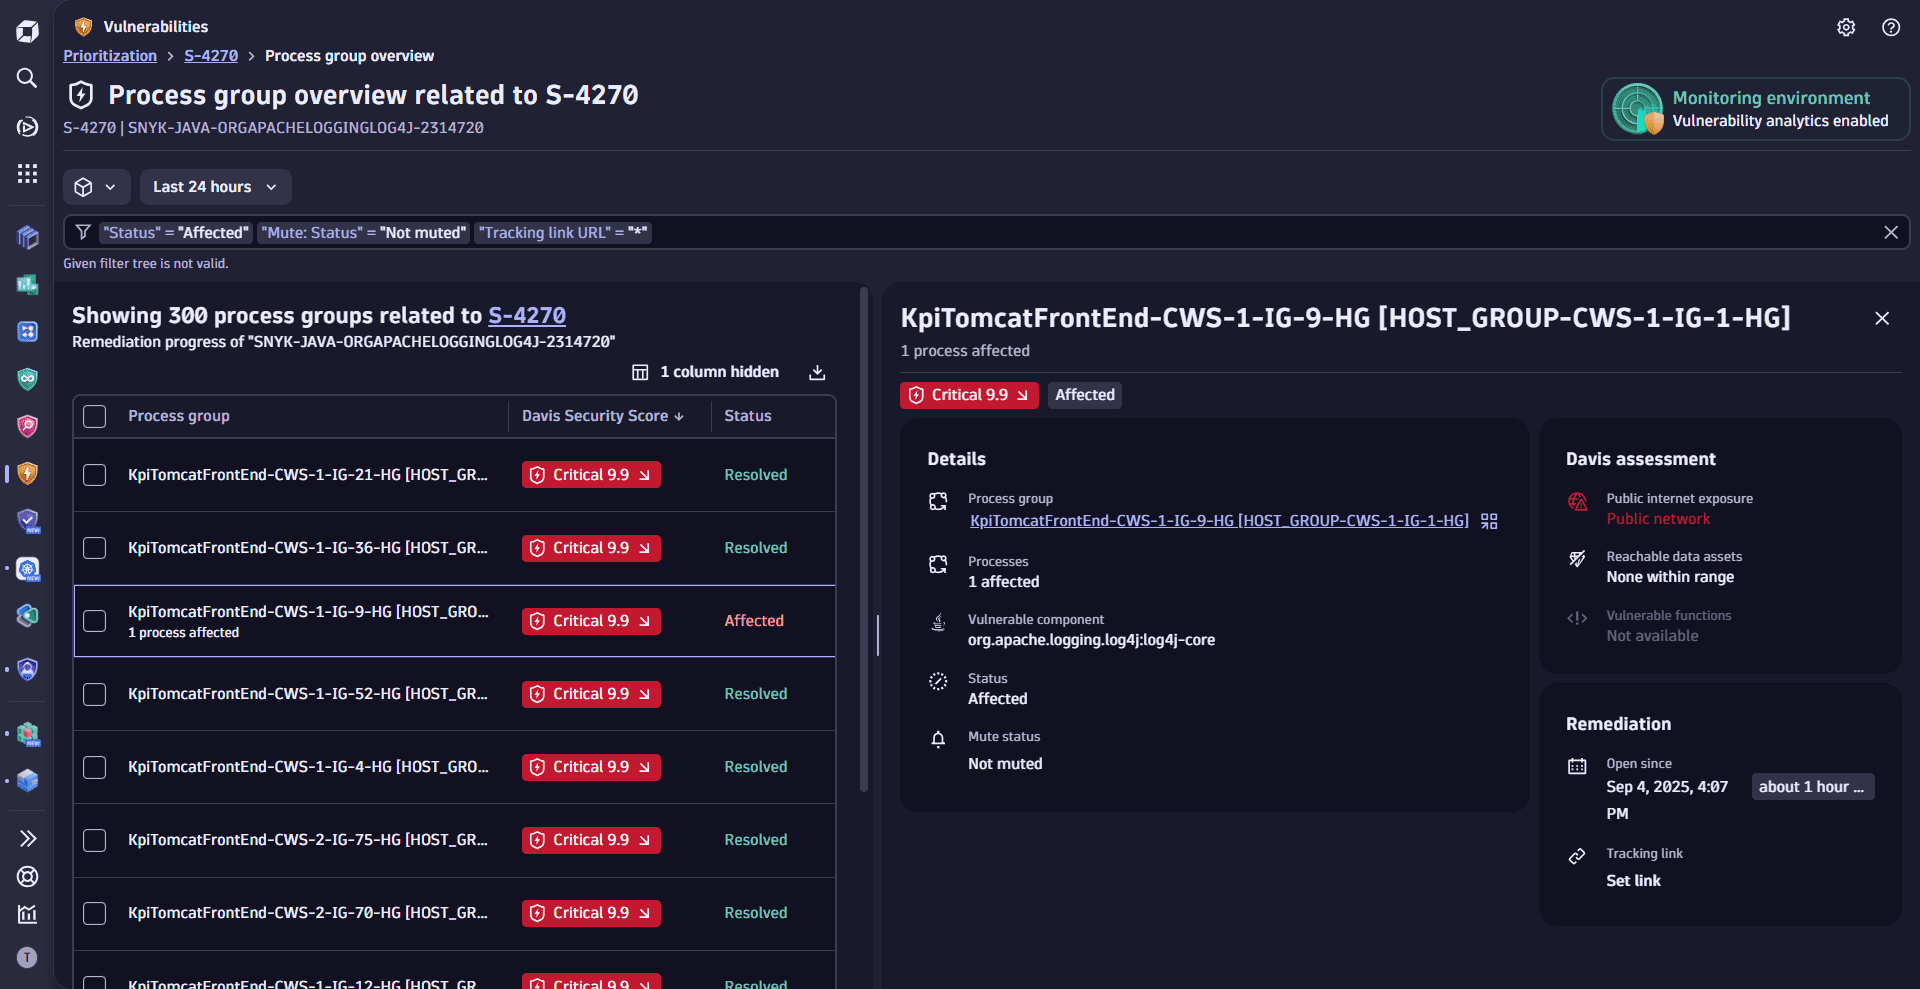Click the about 1 hour duration chip
Screen dimensions: 1920x989
click(1812, 787)
